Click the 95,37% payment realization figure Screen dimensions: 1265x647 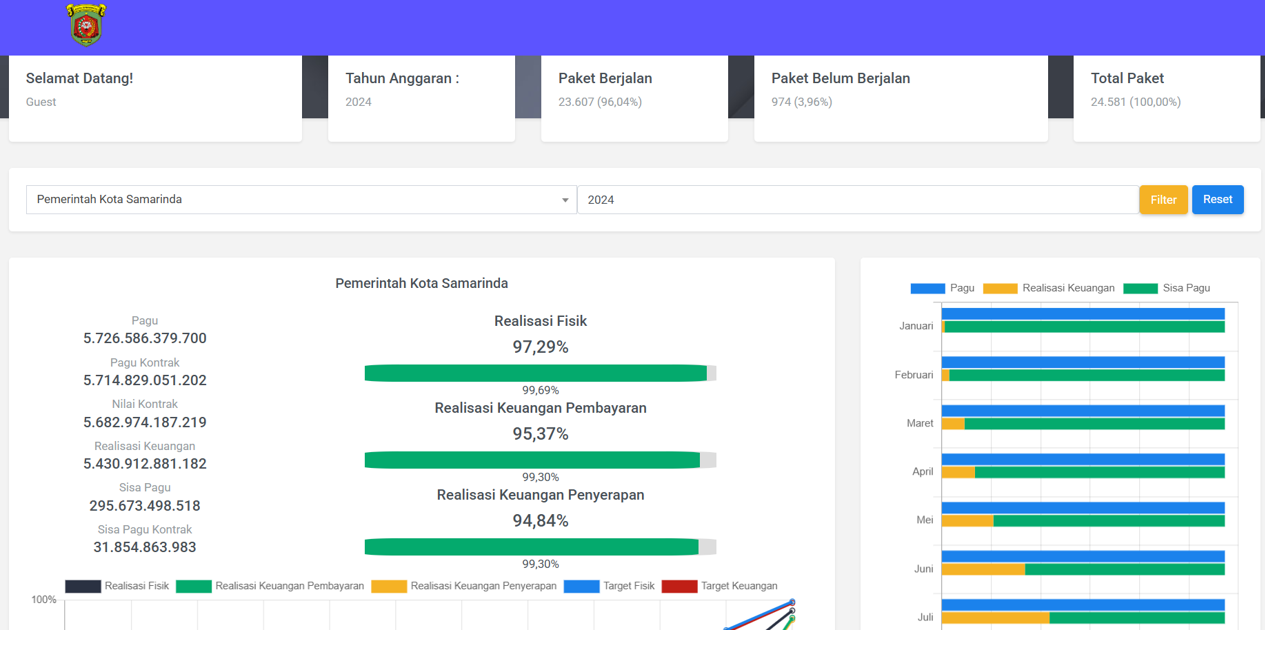(540, 434)
